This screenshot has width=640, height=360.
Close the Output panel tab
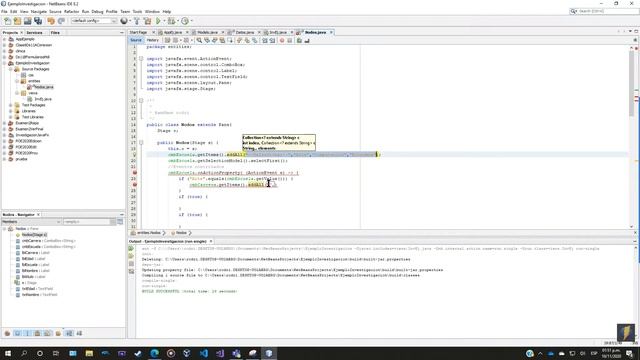coord(211,241)
